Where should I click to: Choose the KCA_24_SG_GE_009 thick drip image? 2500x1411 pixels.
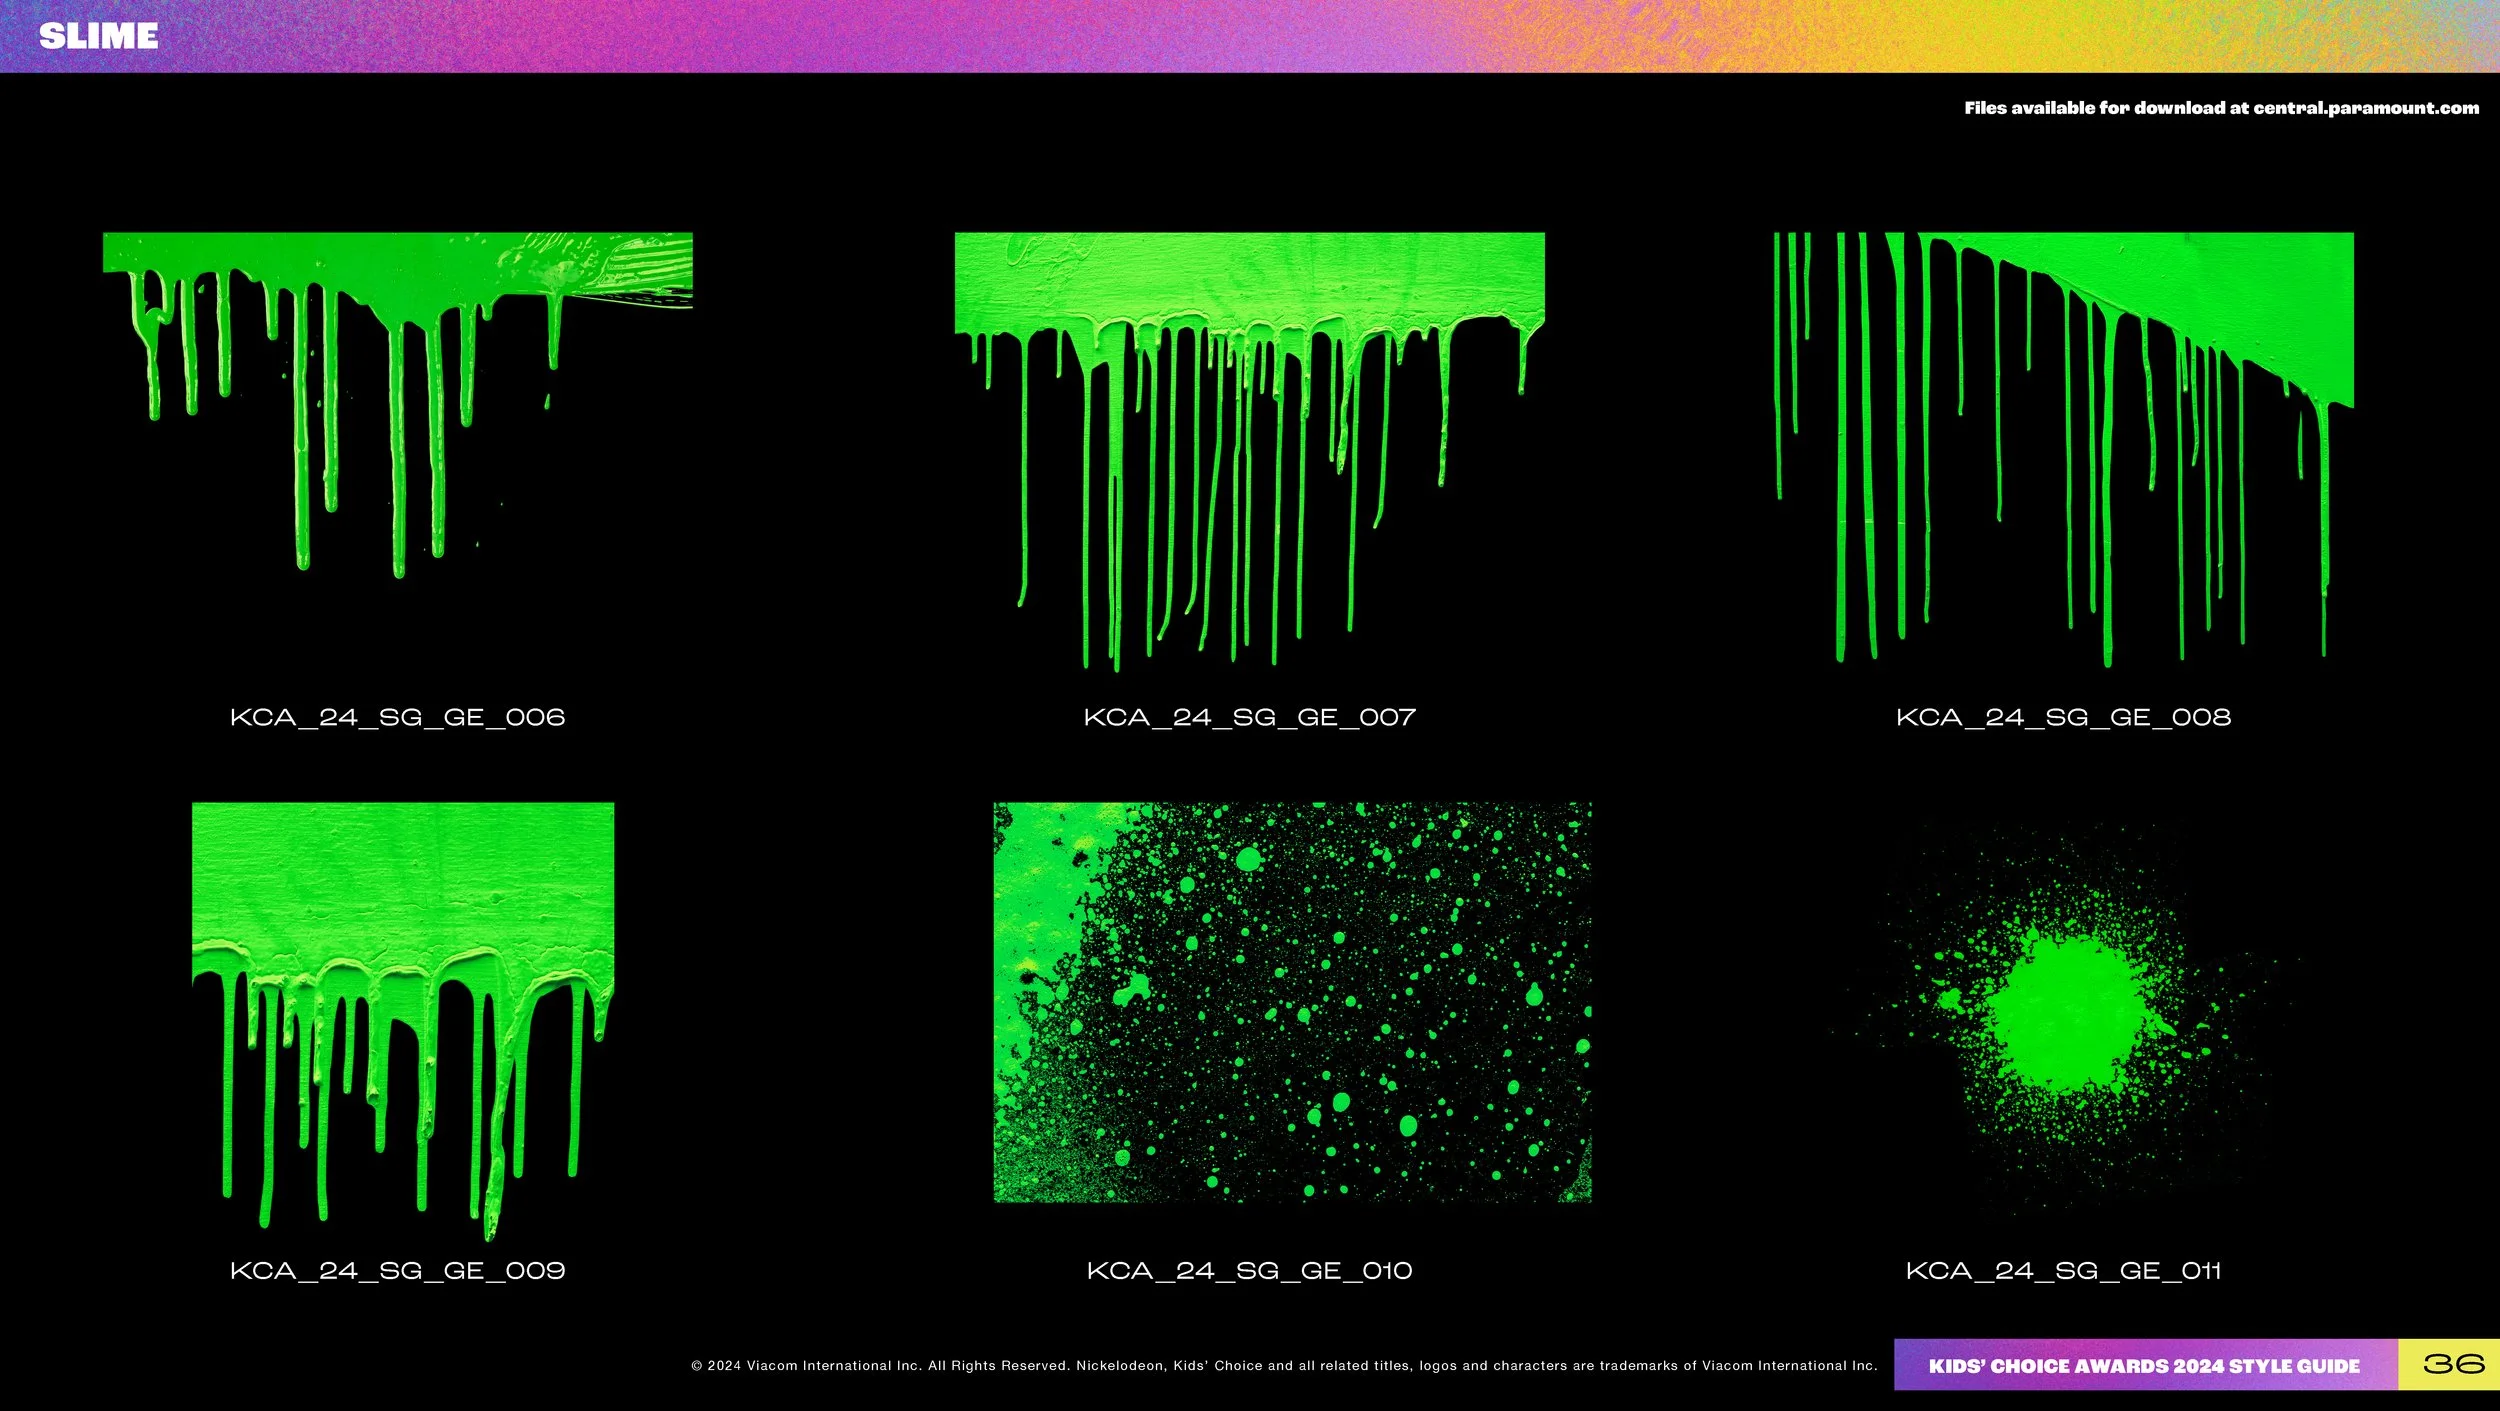click(403, 1021)
